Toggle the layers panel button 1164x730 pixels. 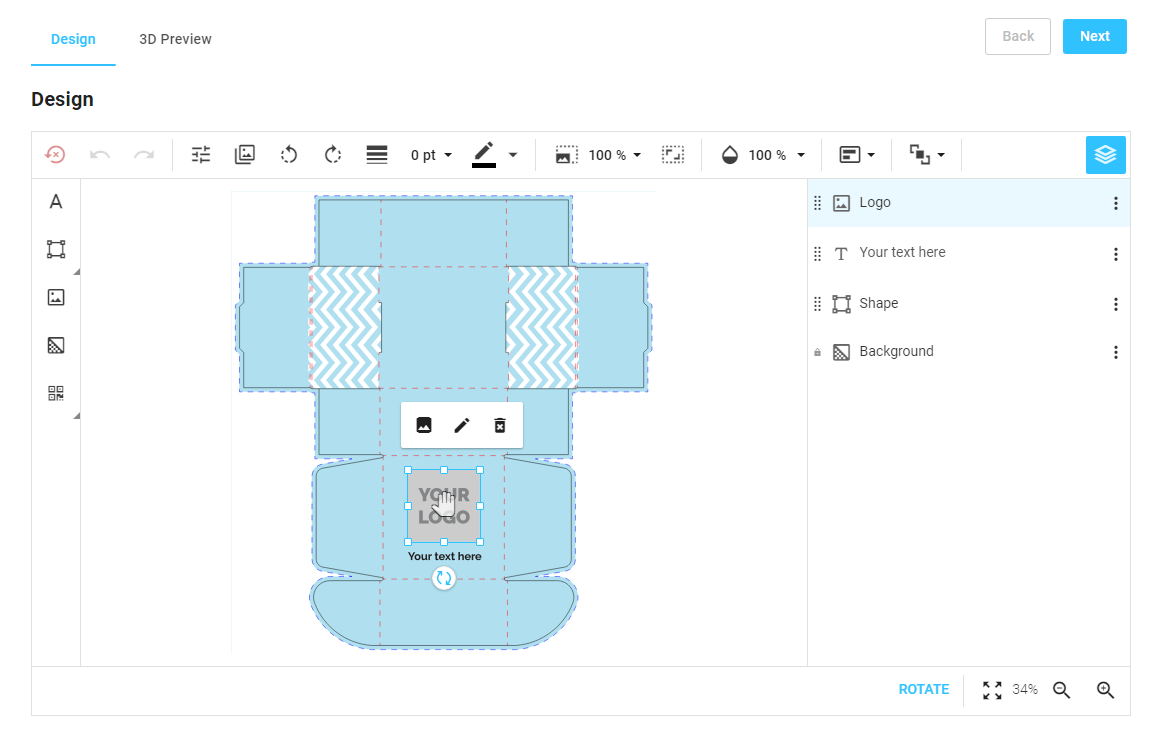1105,154
